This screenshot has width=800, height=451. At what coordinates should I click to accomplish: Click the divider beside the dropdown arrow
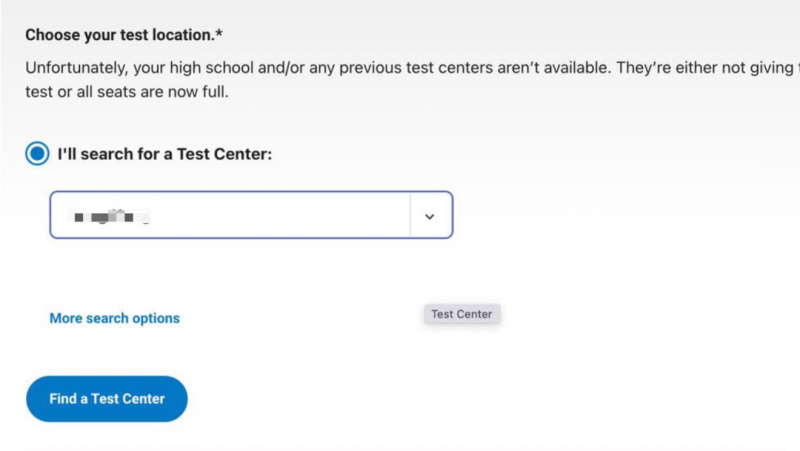(x=410, y=215)
